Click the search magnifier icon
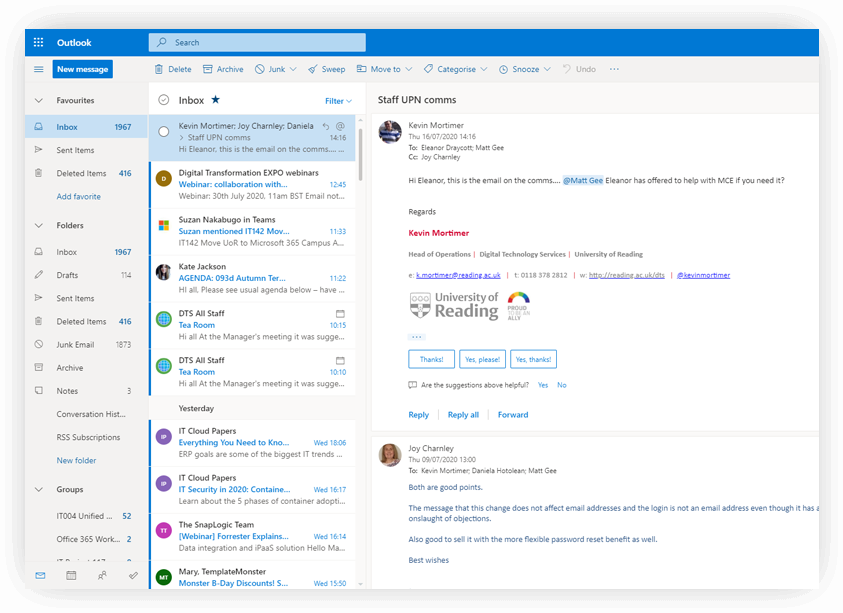This screenshot has height=613, width=843. pyautogui.click(x=161, y=42)
